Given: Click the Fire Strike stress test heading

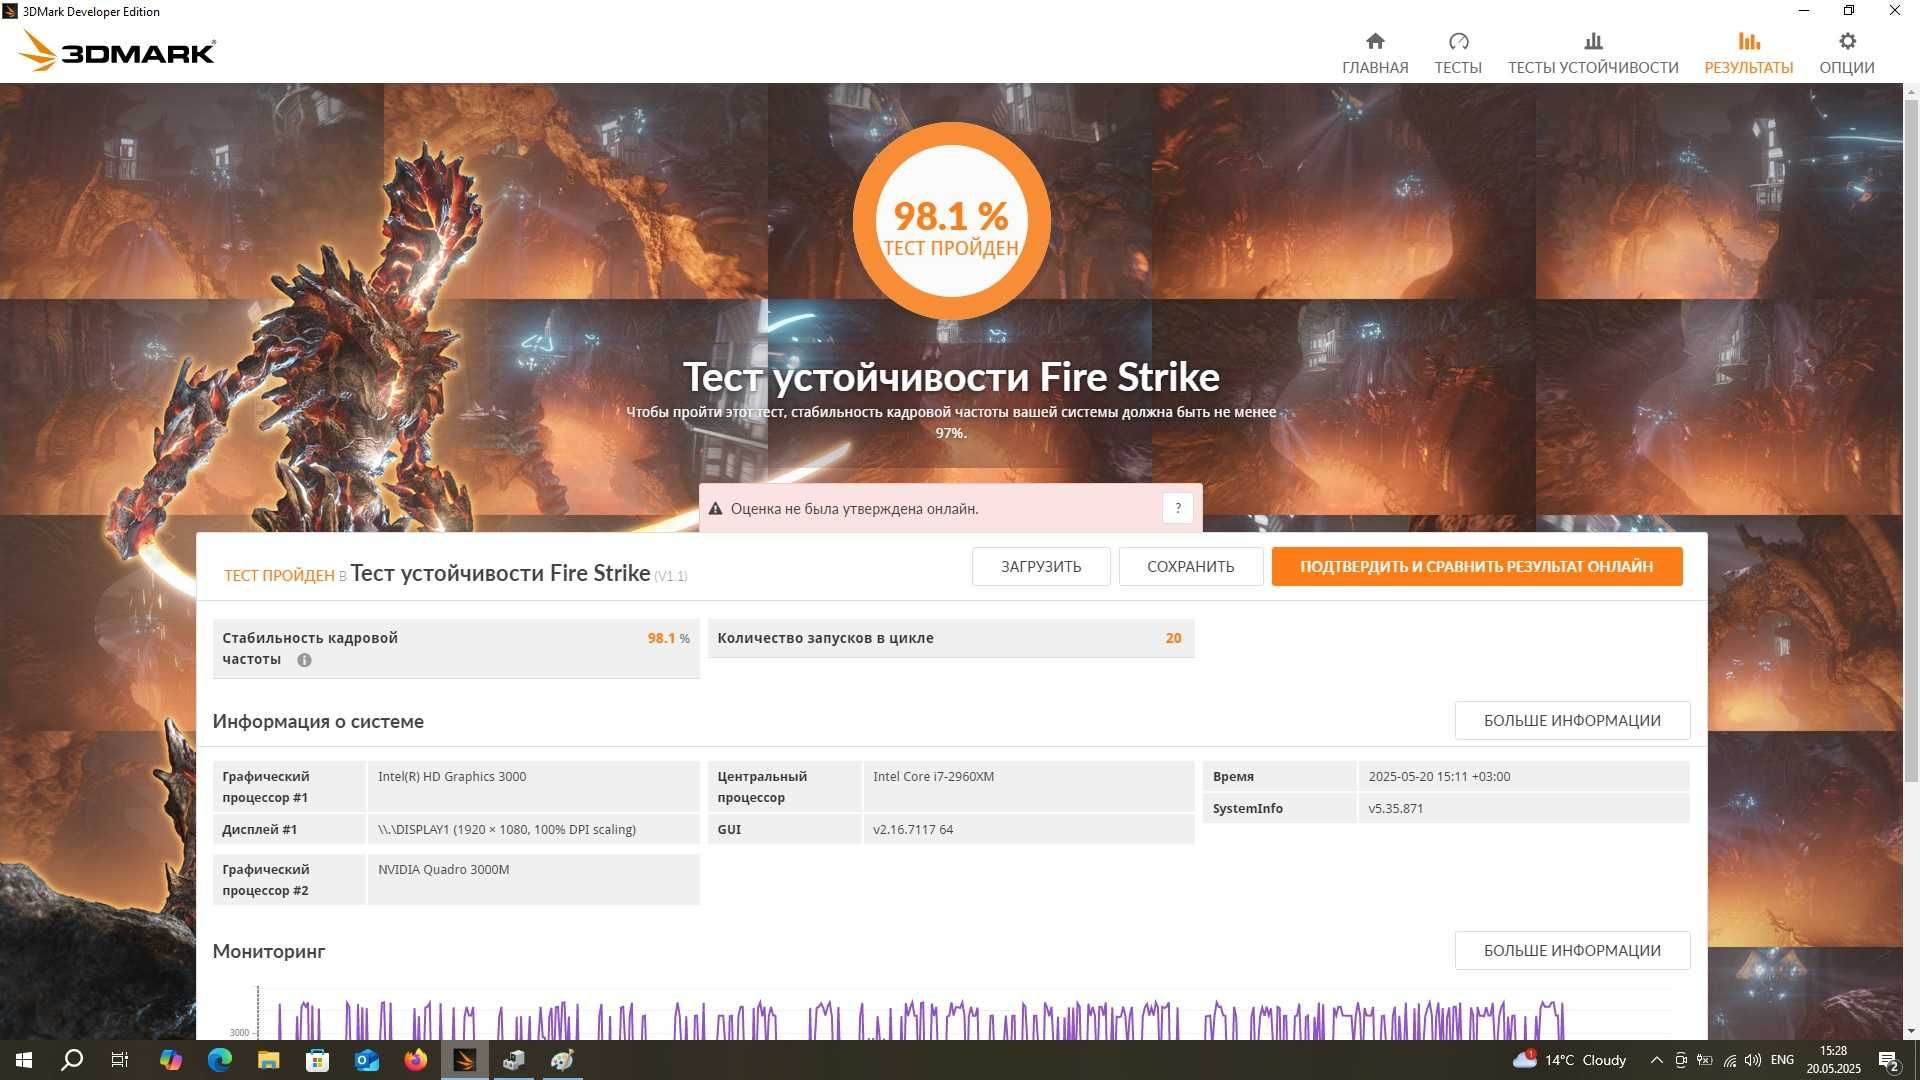Looking at the screenshot, I should pyautogui.click(x=951, y=377).
